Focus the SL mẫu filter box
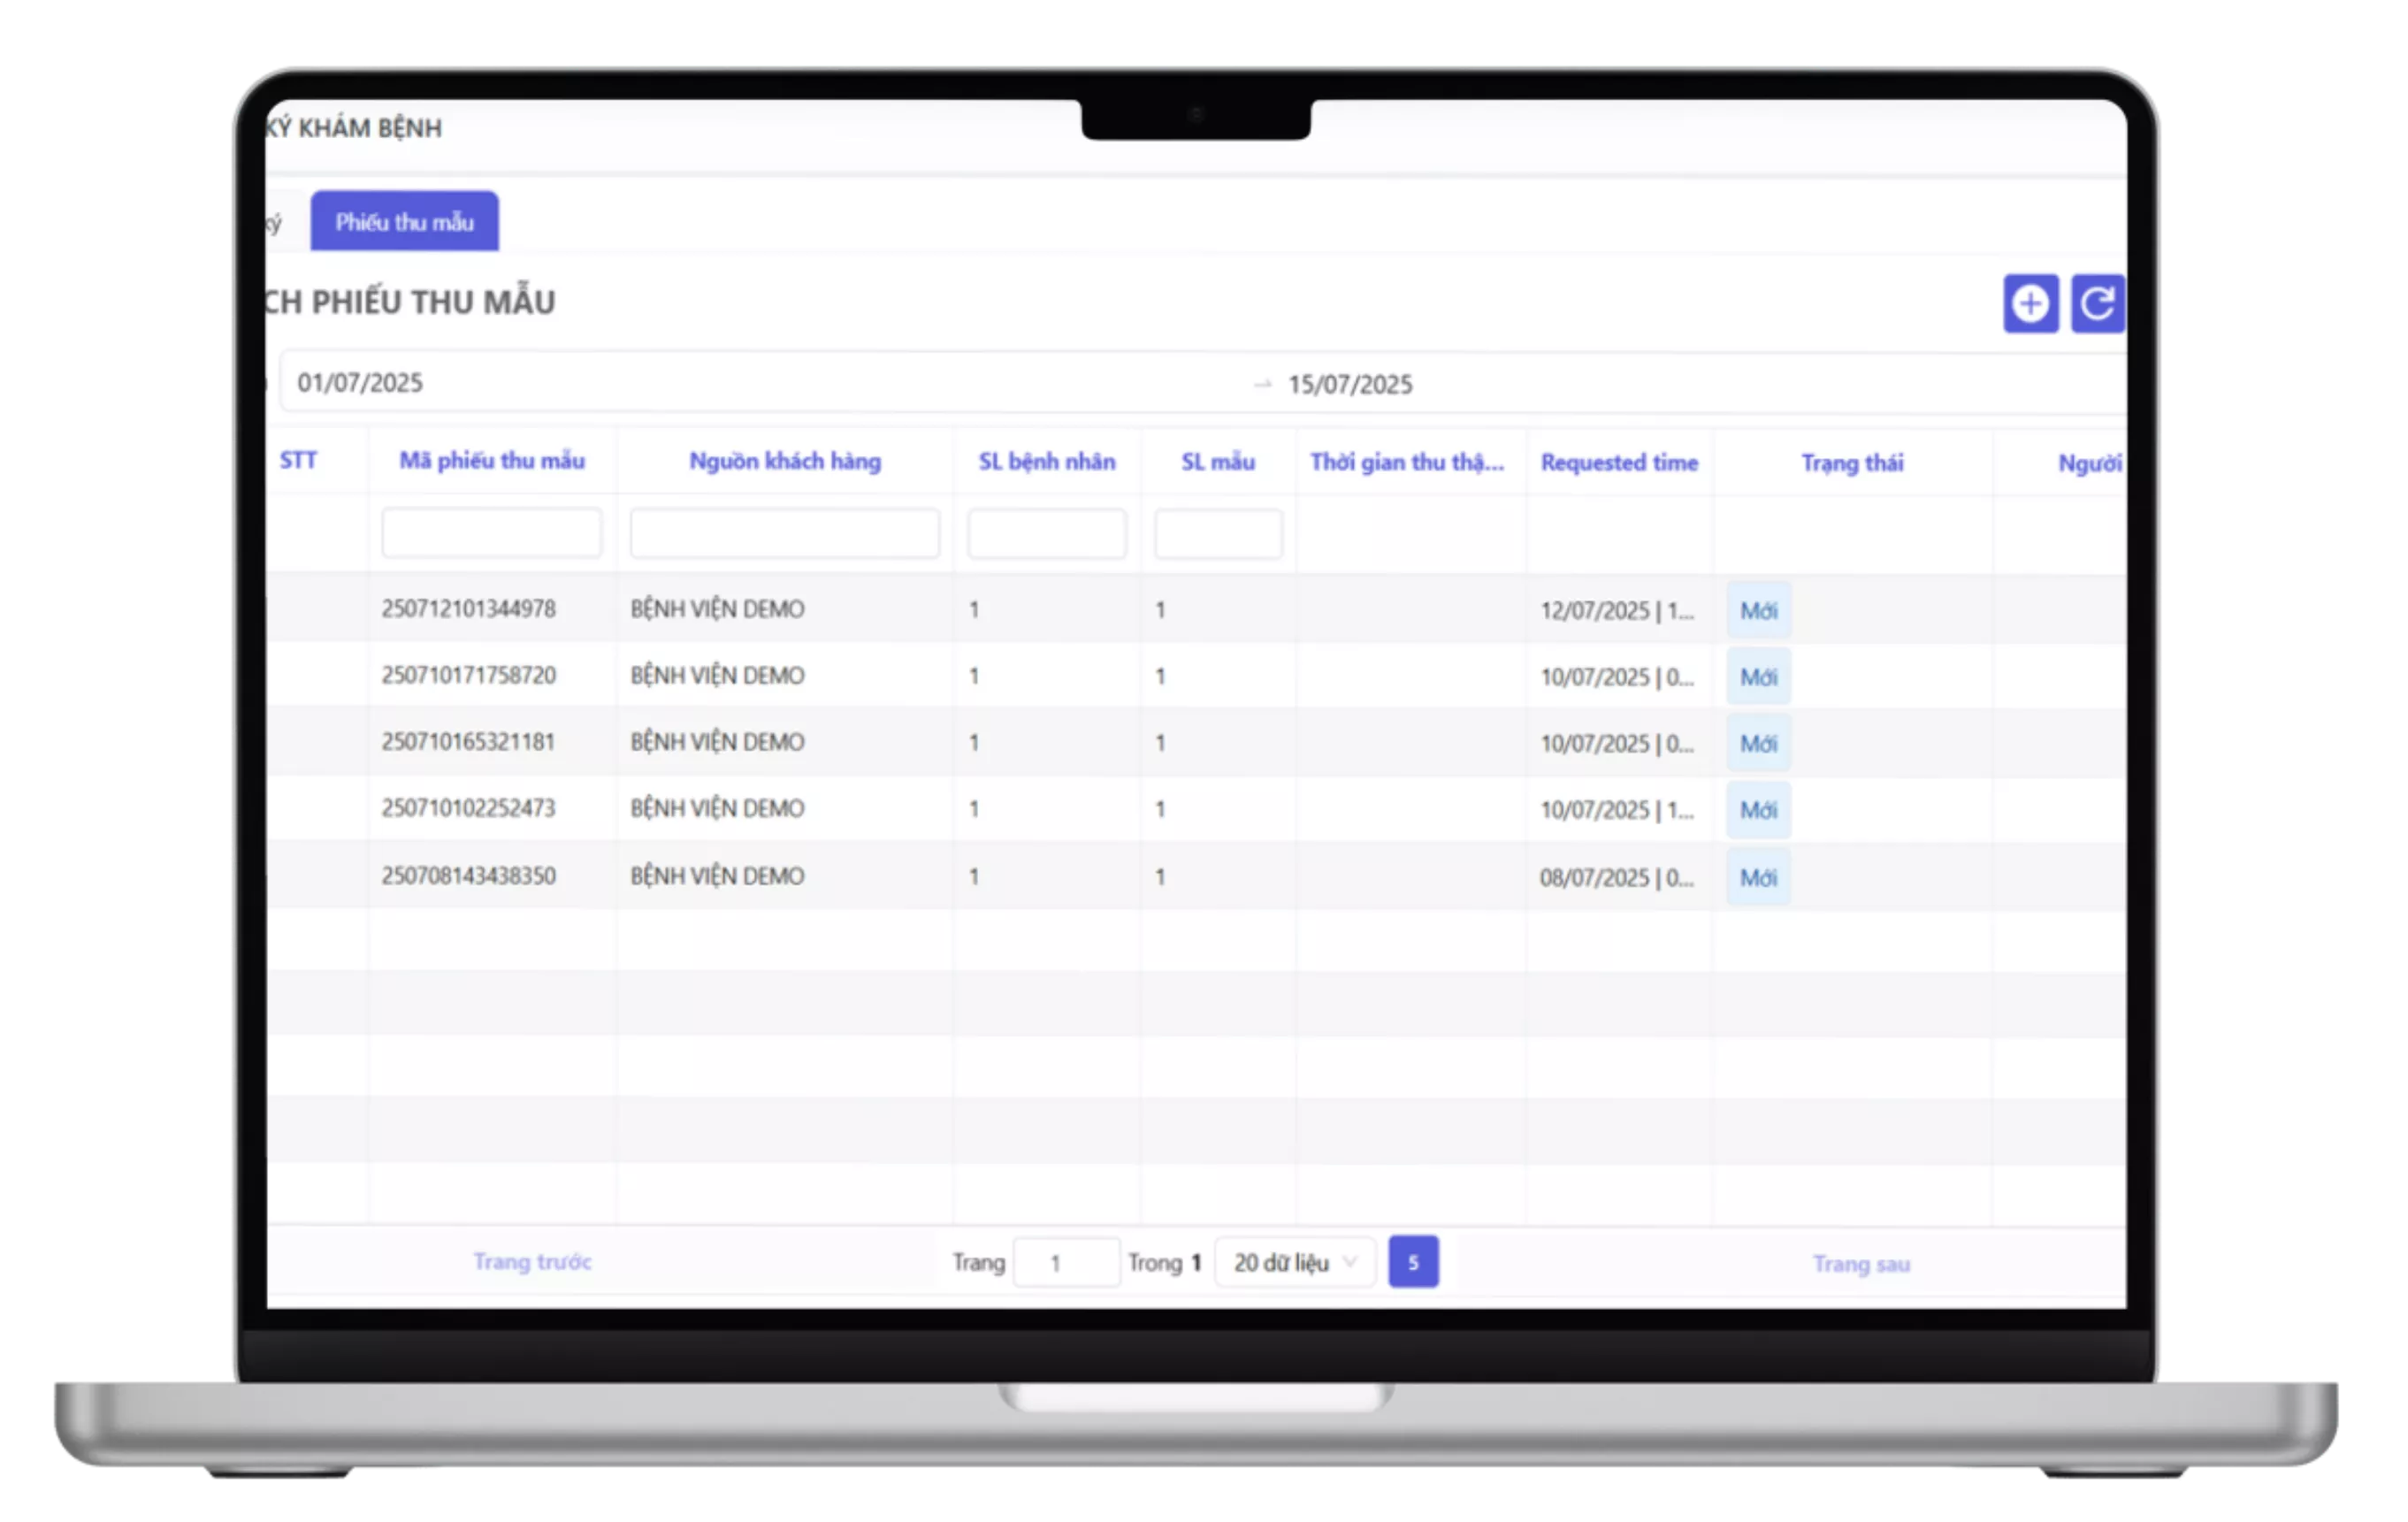This screenshot has height=1522, width=2408. 1218,533
